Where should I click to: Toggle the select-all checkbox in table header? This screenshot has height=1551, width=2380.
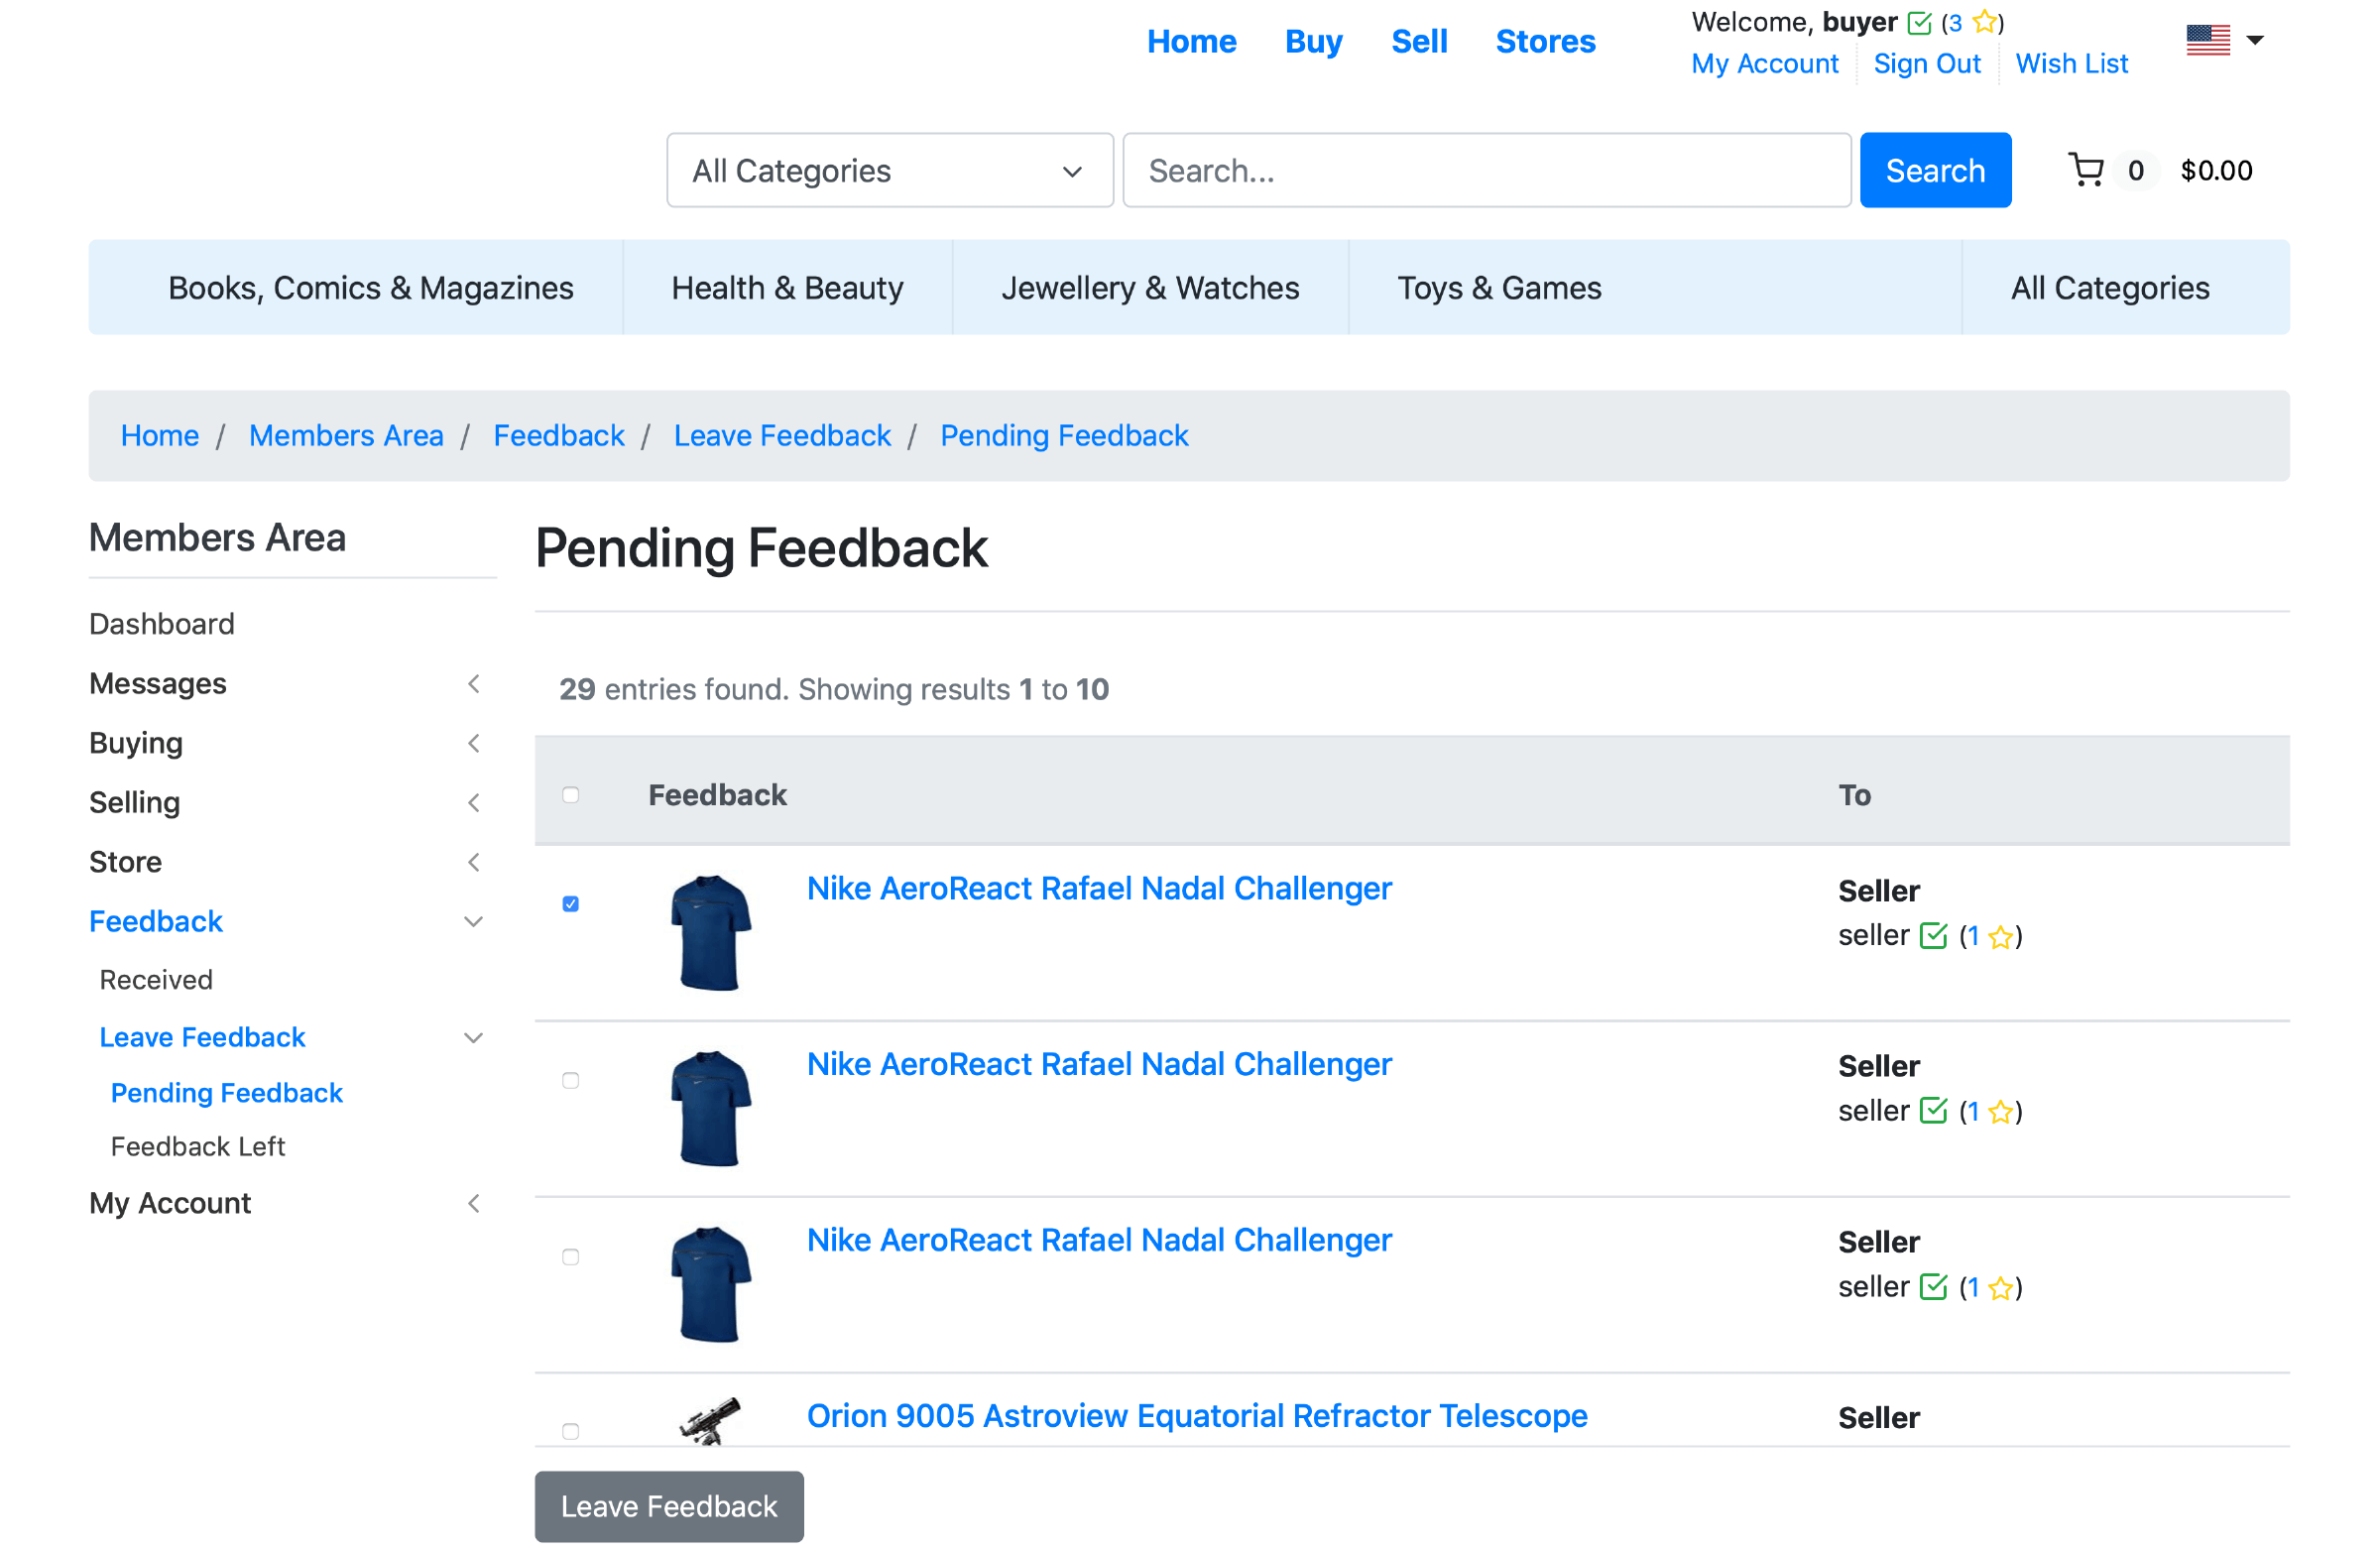pyautogui.click(x=571, y=795)
